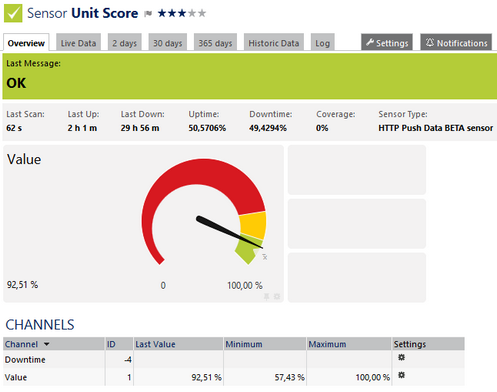This screenshot has height=392, width=497.
Task: Click the Unit Score sensor name
Action: (x=105, y=13)
